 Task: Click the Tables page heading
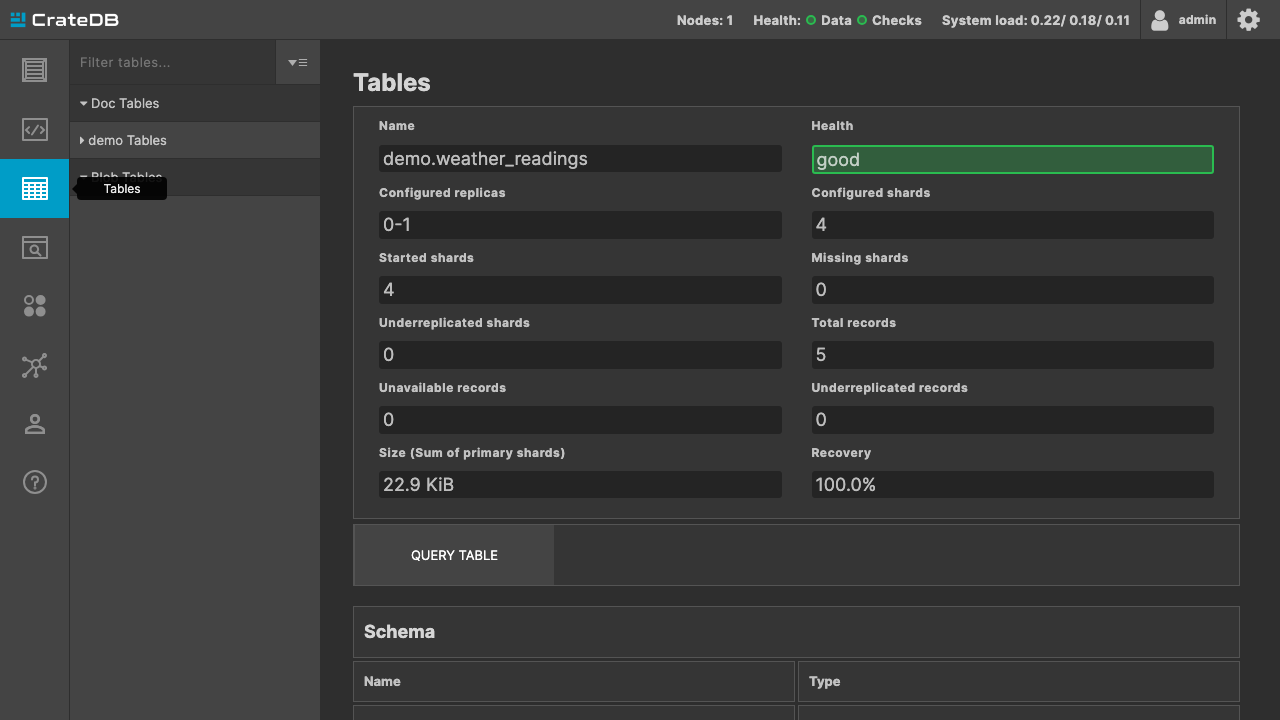click(x=392, y=82)
